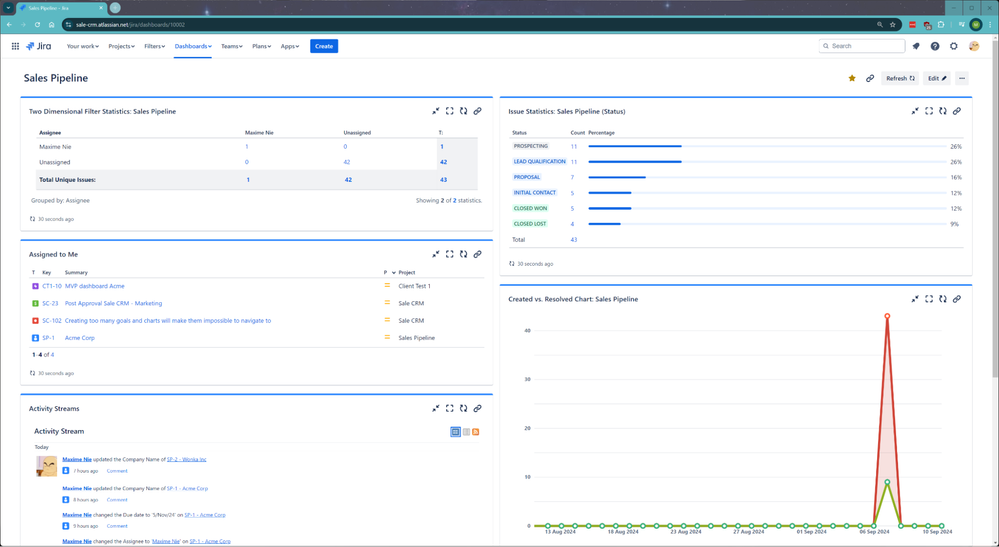The height and width of the screenshot is (547, 999).
Task: Refresh the Assigned to Me gadget
Action: tap(463, 254)
